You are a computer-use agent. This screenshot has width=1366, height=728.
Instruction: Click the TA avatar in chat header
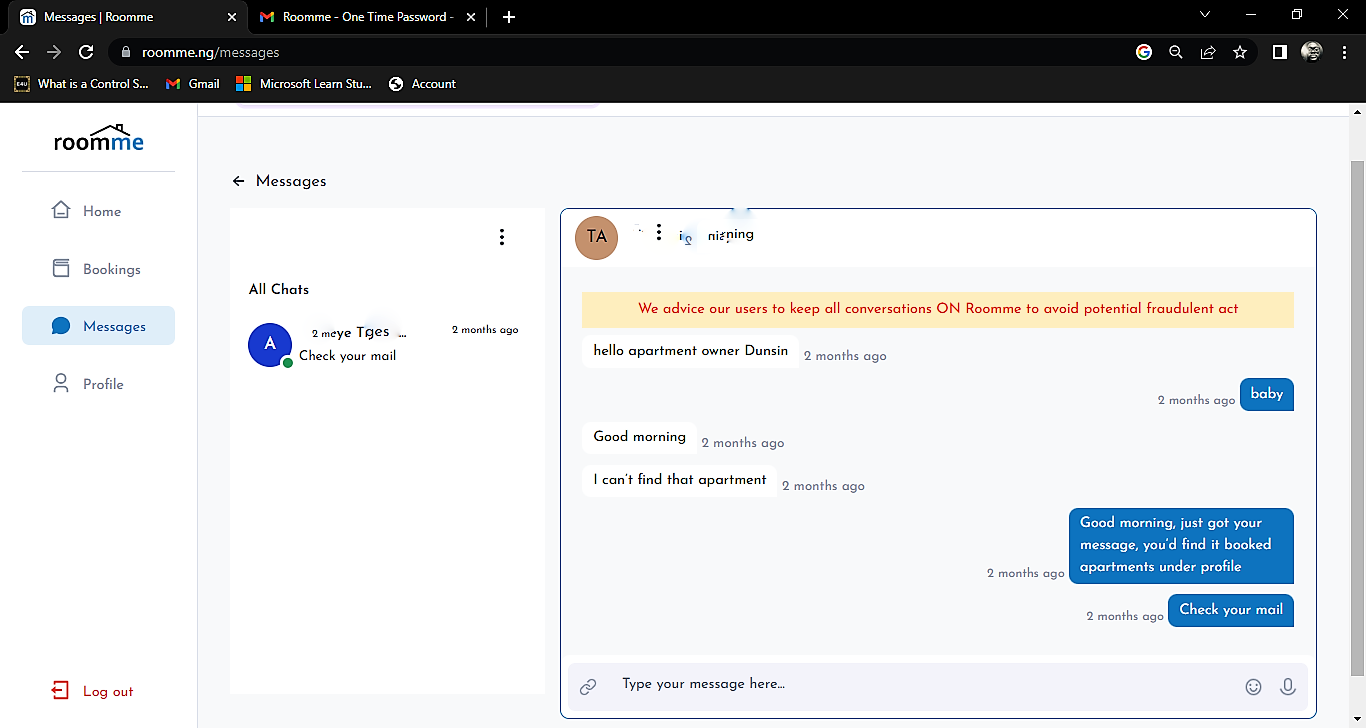596,237
